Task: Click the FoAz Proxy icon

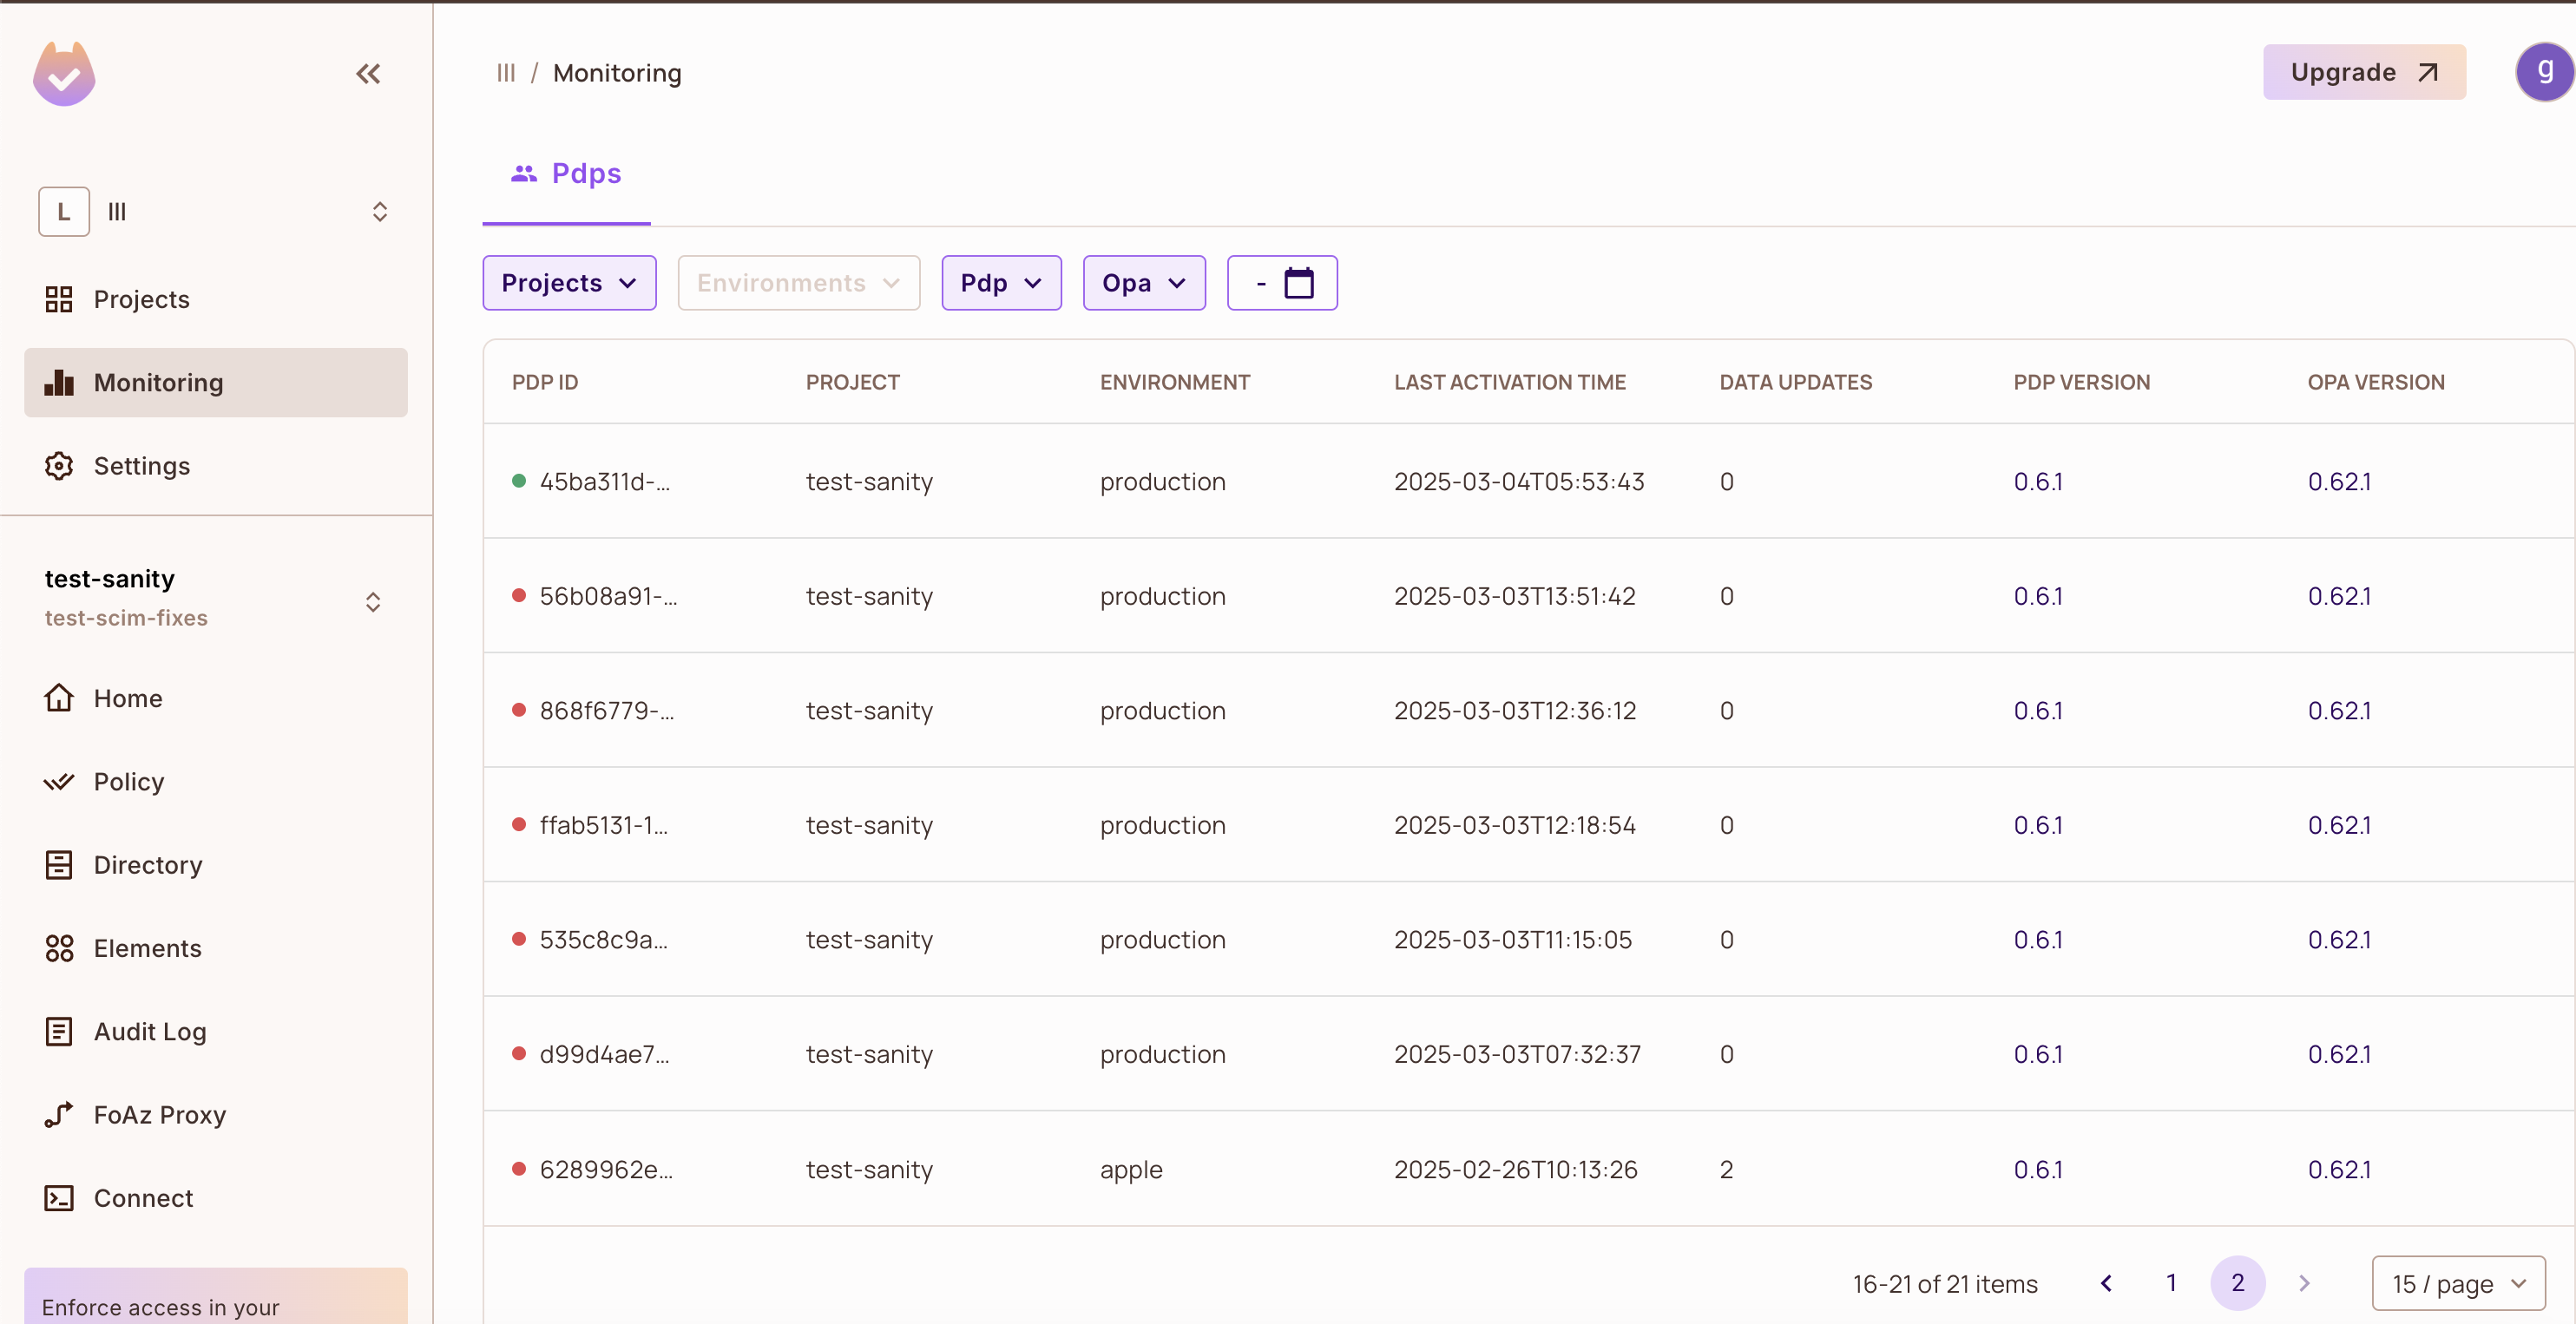Action: pos(58,1114)
